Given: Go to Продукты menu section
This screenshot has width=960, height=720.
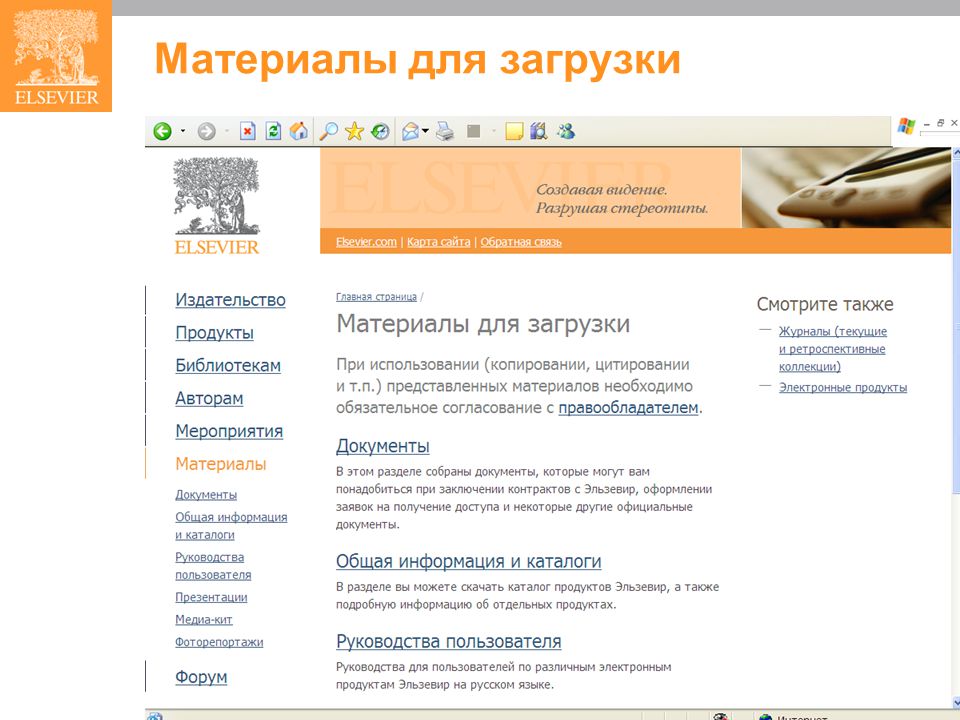Looking at the screenshot, I should 214,332.
